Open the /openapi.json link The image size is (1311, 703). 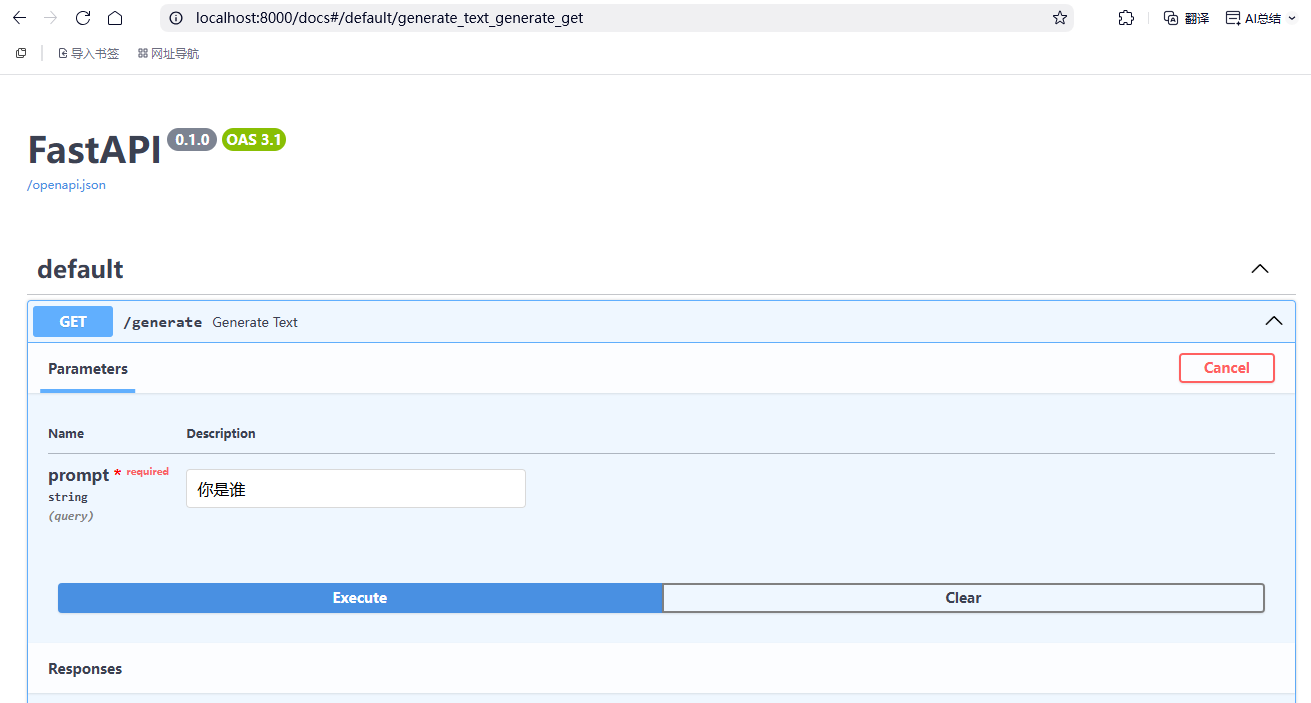pos(66,185)
